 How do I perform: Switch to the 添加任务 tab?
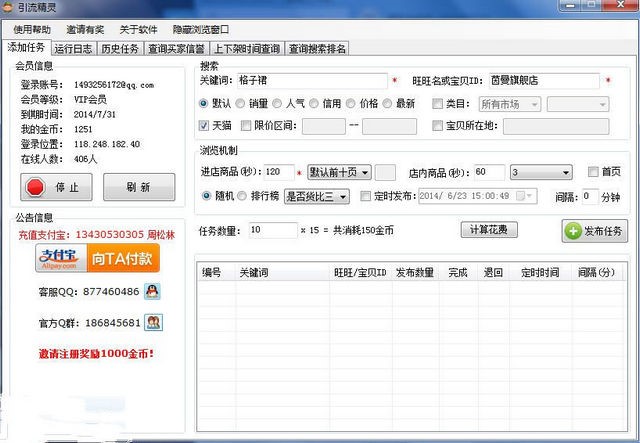coord(27,47)
